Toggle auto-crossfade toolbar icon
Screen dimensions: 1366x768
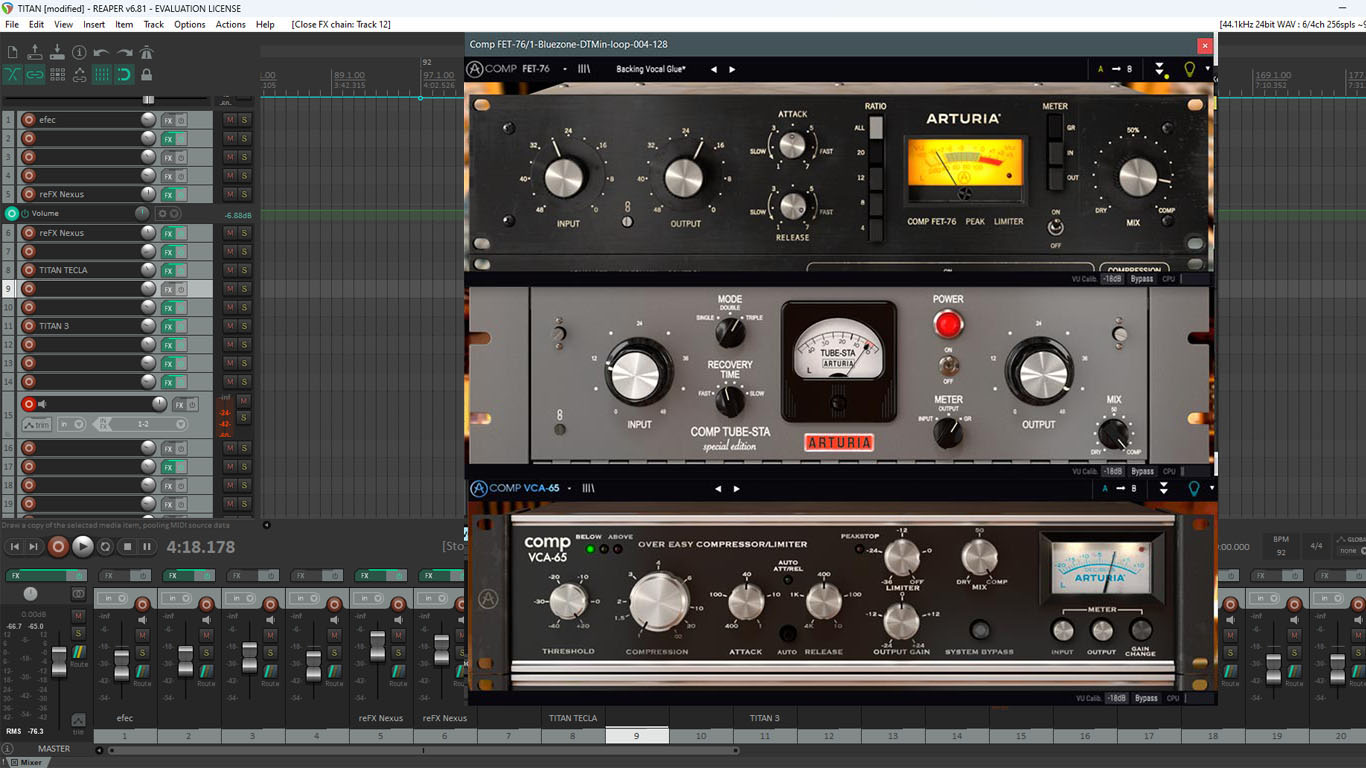12,74
